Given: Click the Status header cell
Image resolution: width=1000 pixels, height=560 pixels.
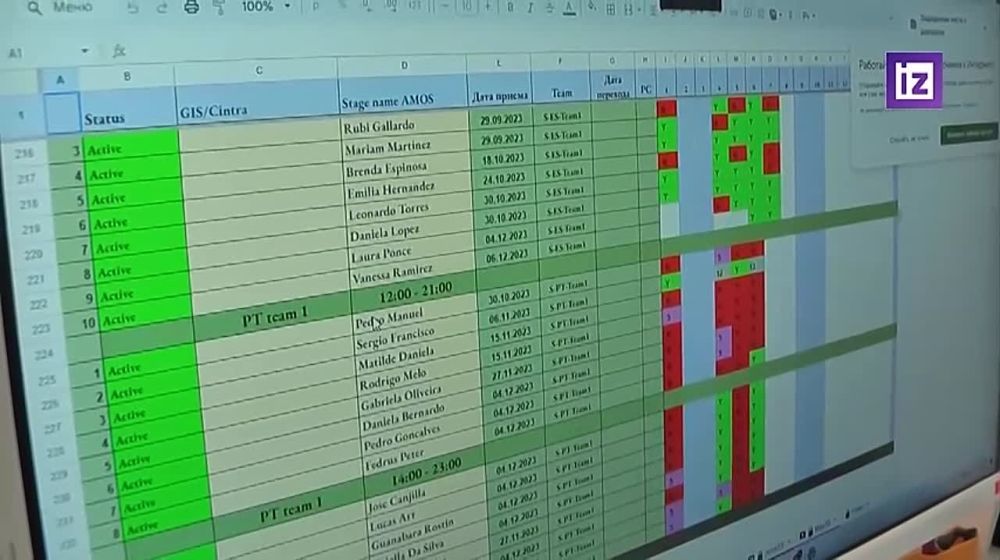Looking at the screenshot, I should [x=127, y=112].
